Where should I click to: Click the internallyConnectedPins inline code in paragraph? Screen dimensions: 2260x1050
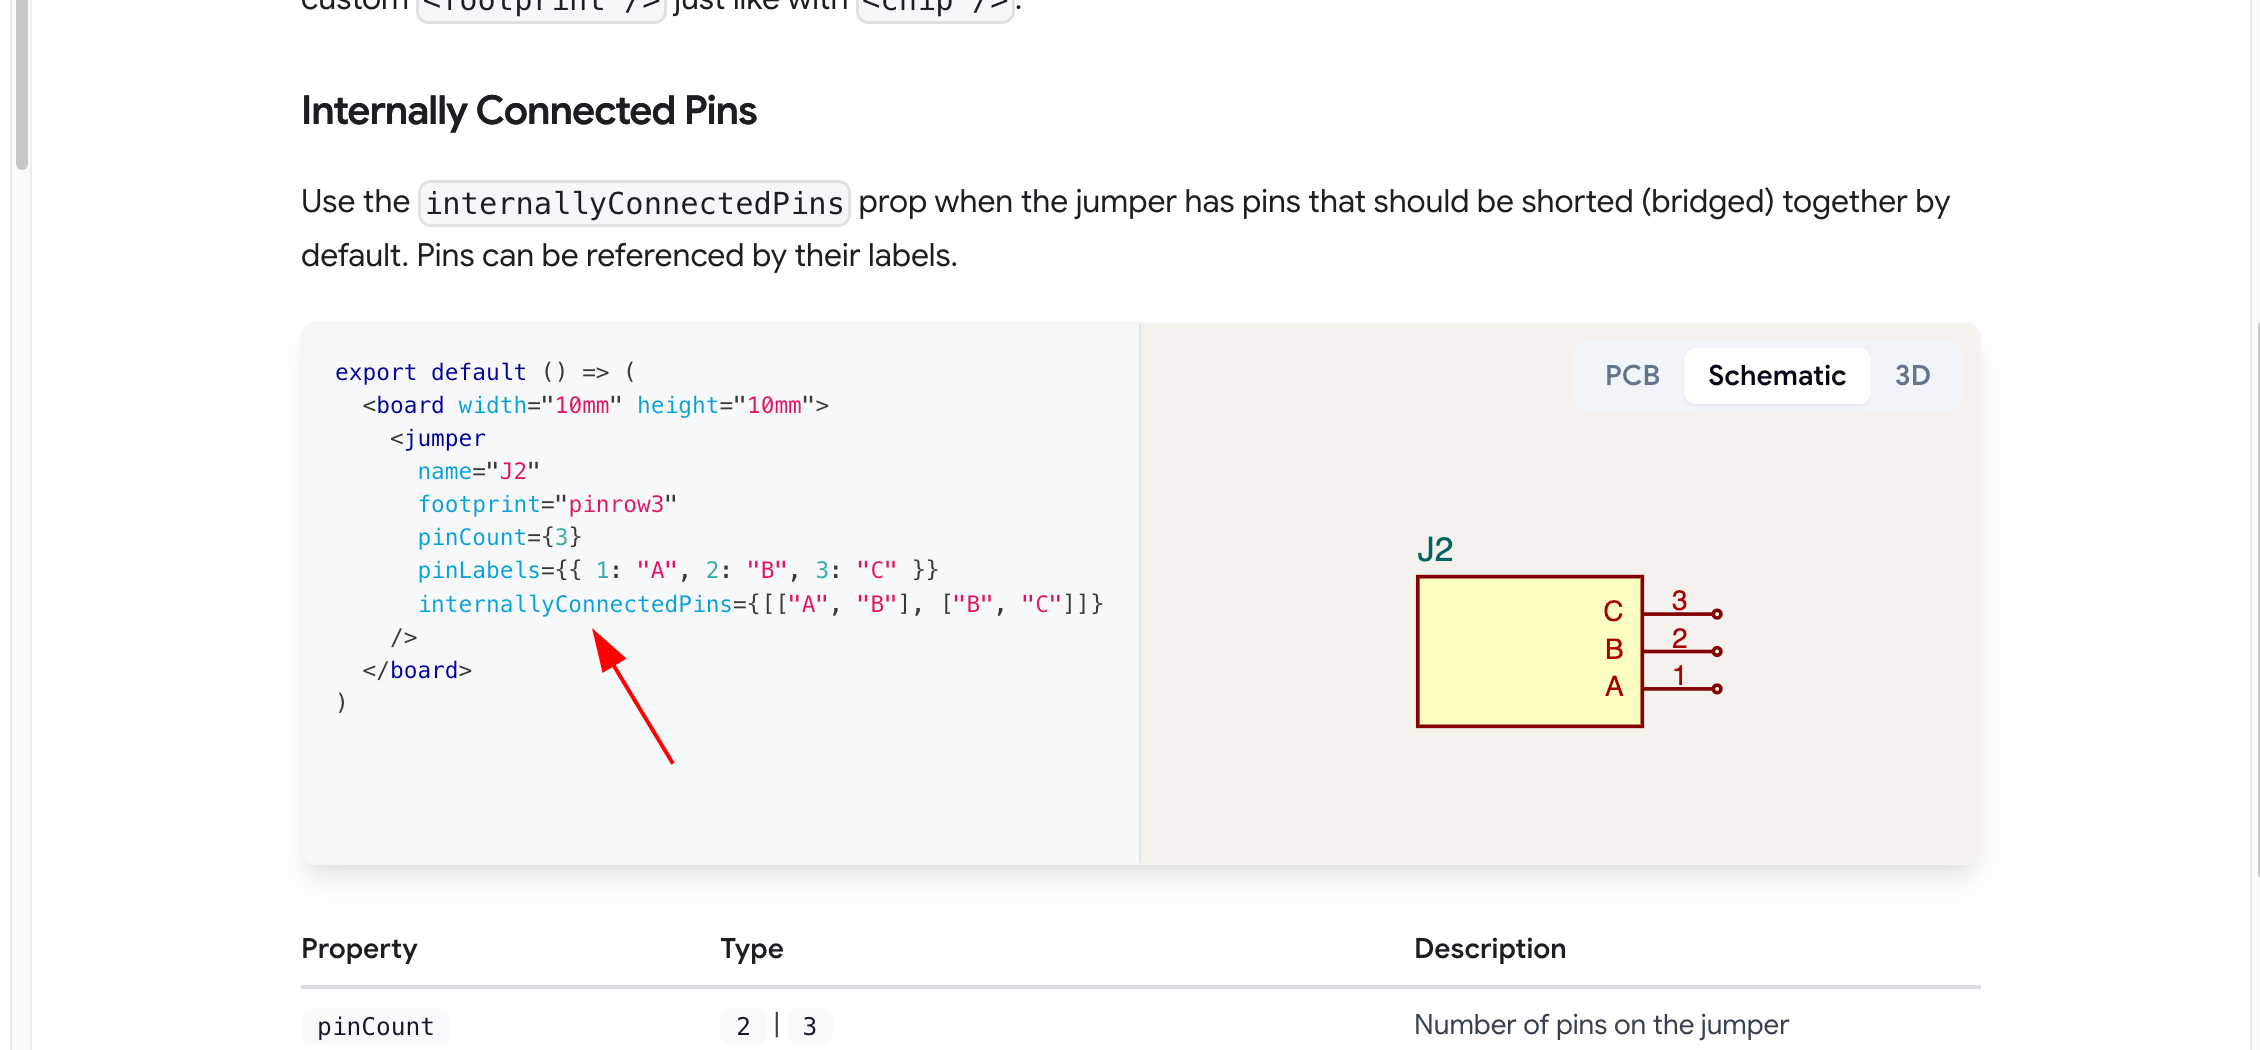[634, 203]
